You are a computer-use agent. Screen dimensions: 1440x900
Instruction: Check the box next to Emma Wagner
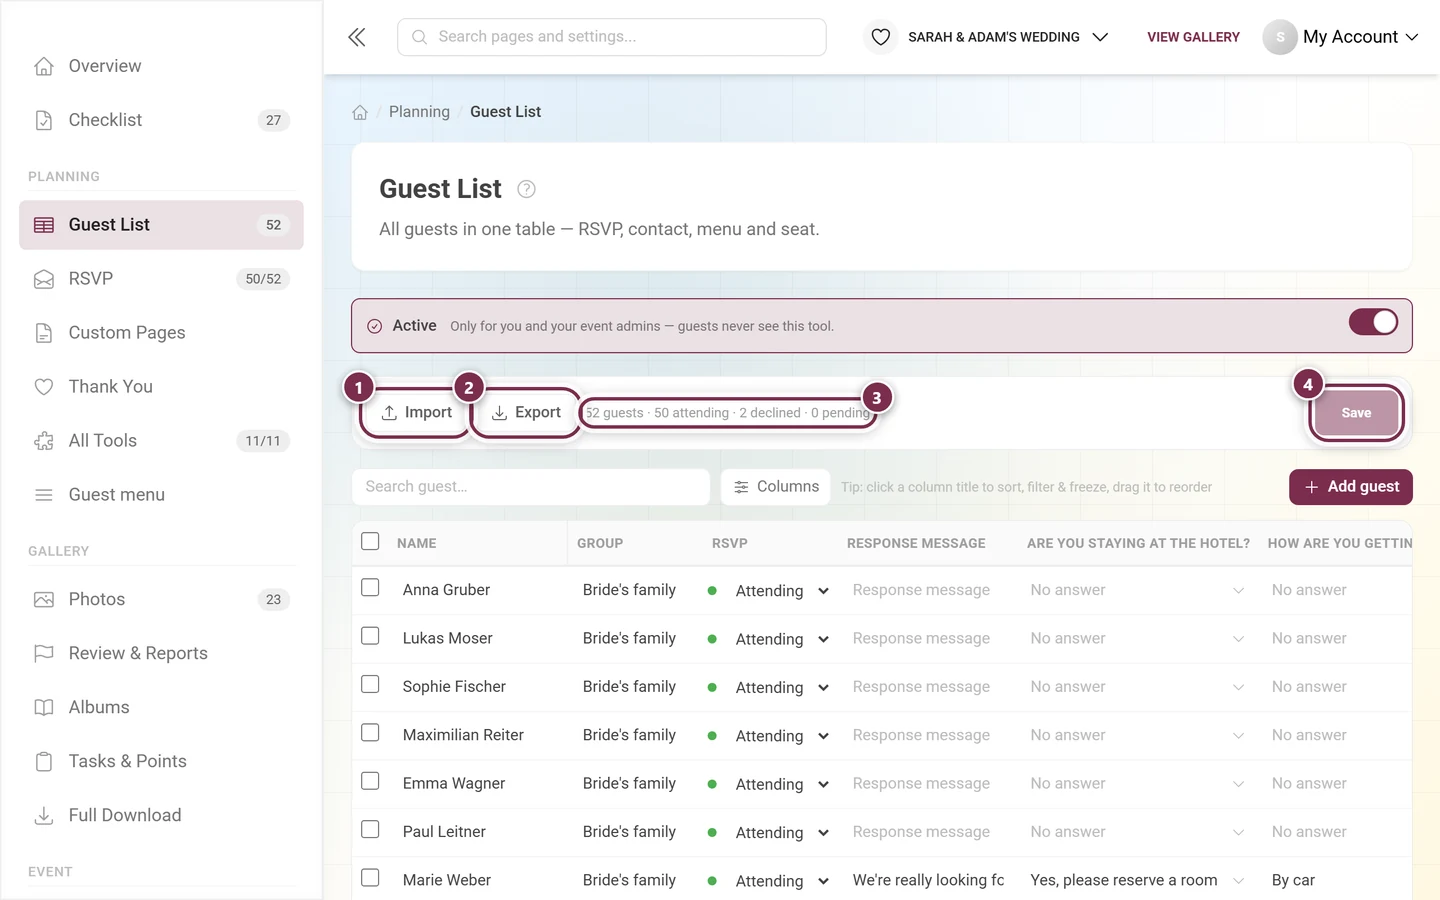[x=370, y=781]
